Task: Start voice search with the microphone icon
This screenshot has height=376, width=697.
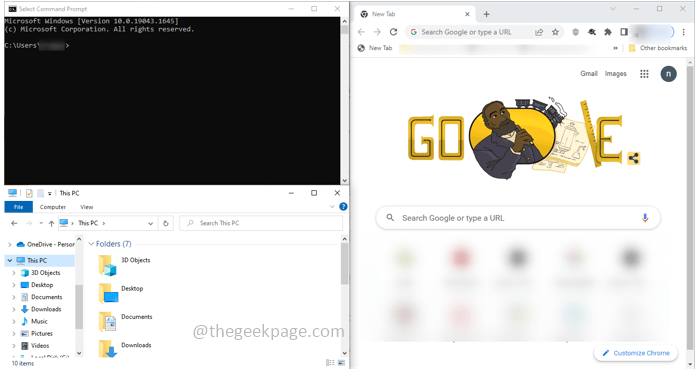Action: [x=645, y=218]
